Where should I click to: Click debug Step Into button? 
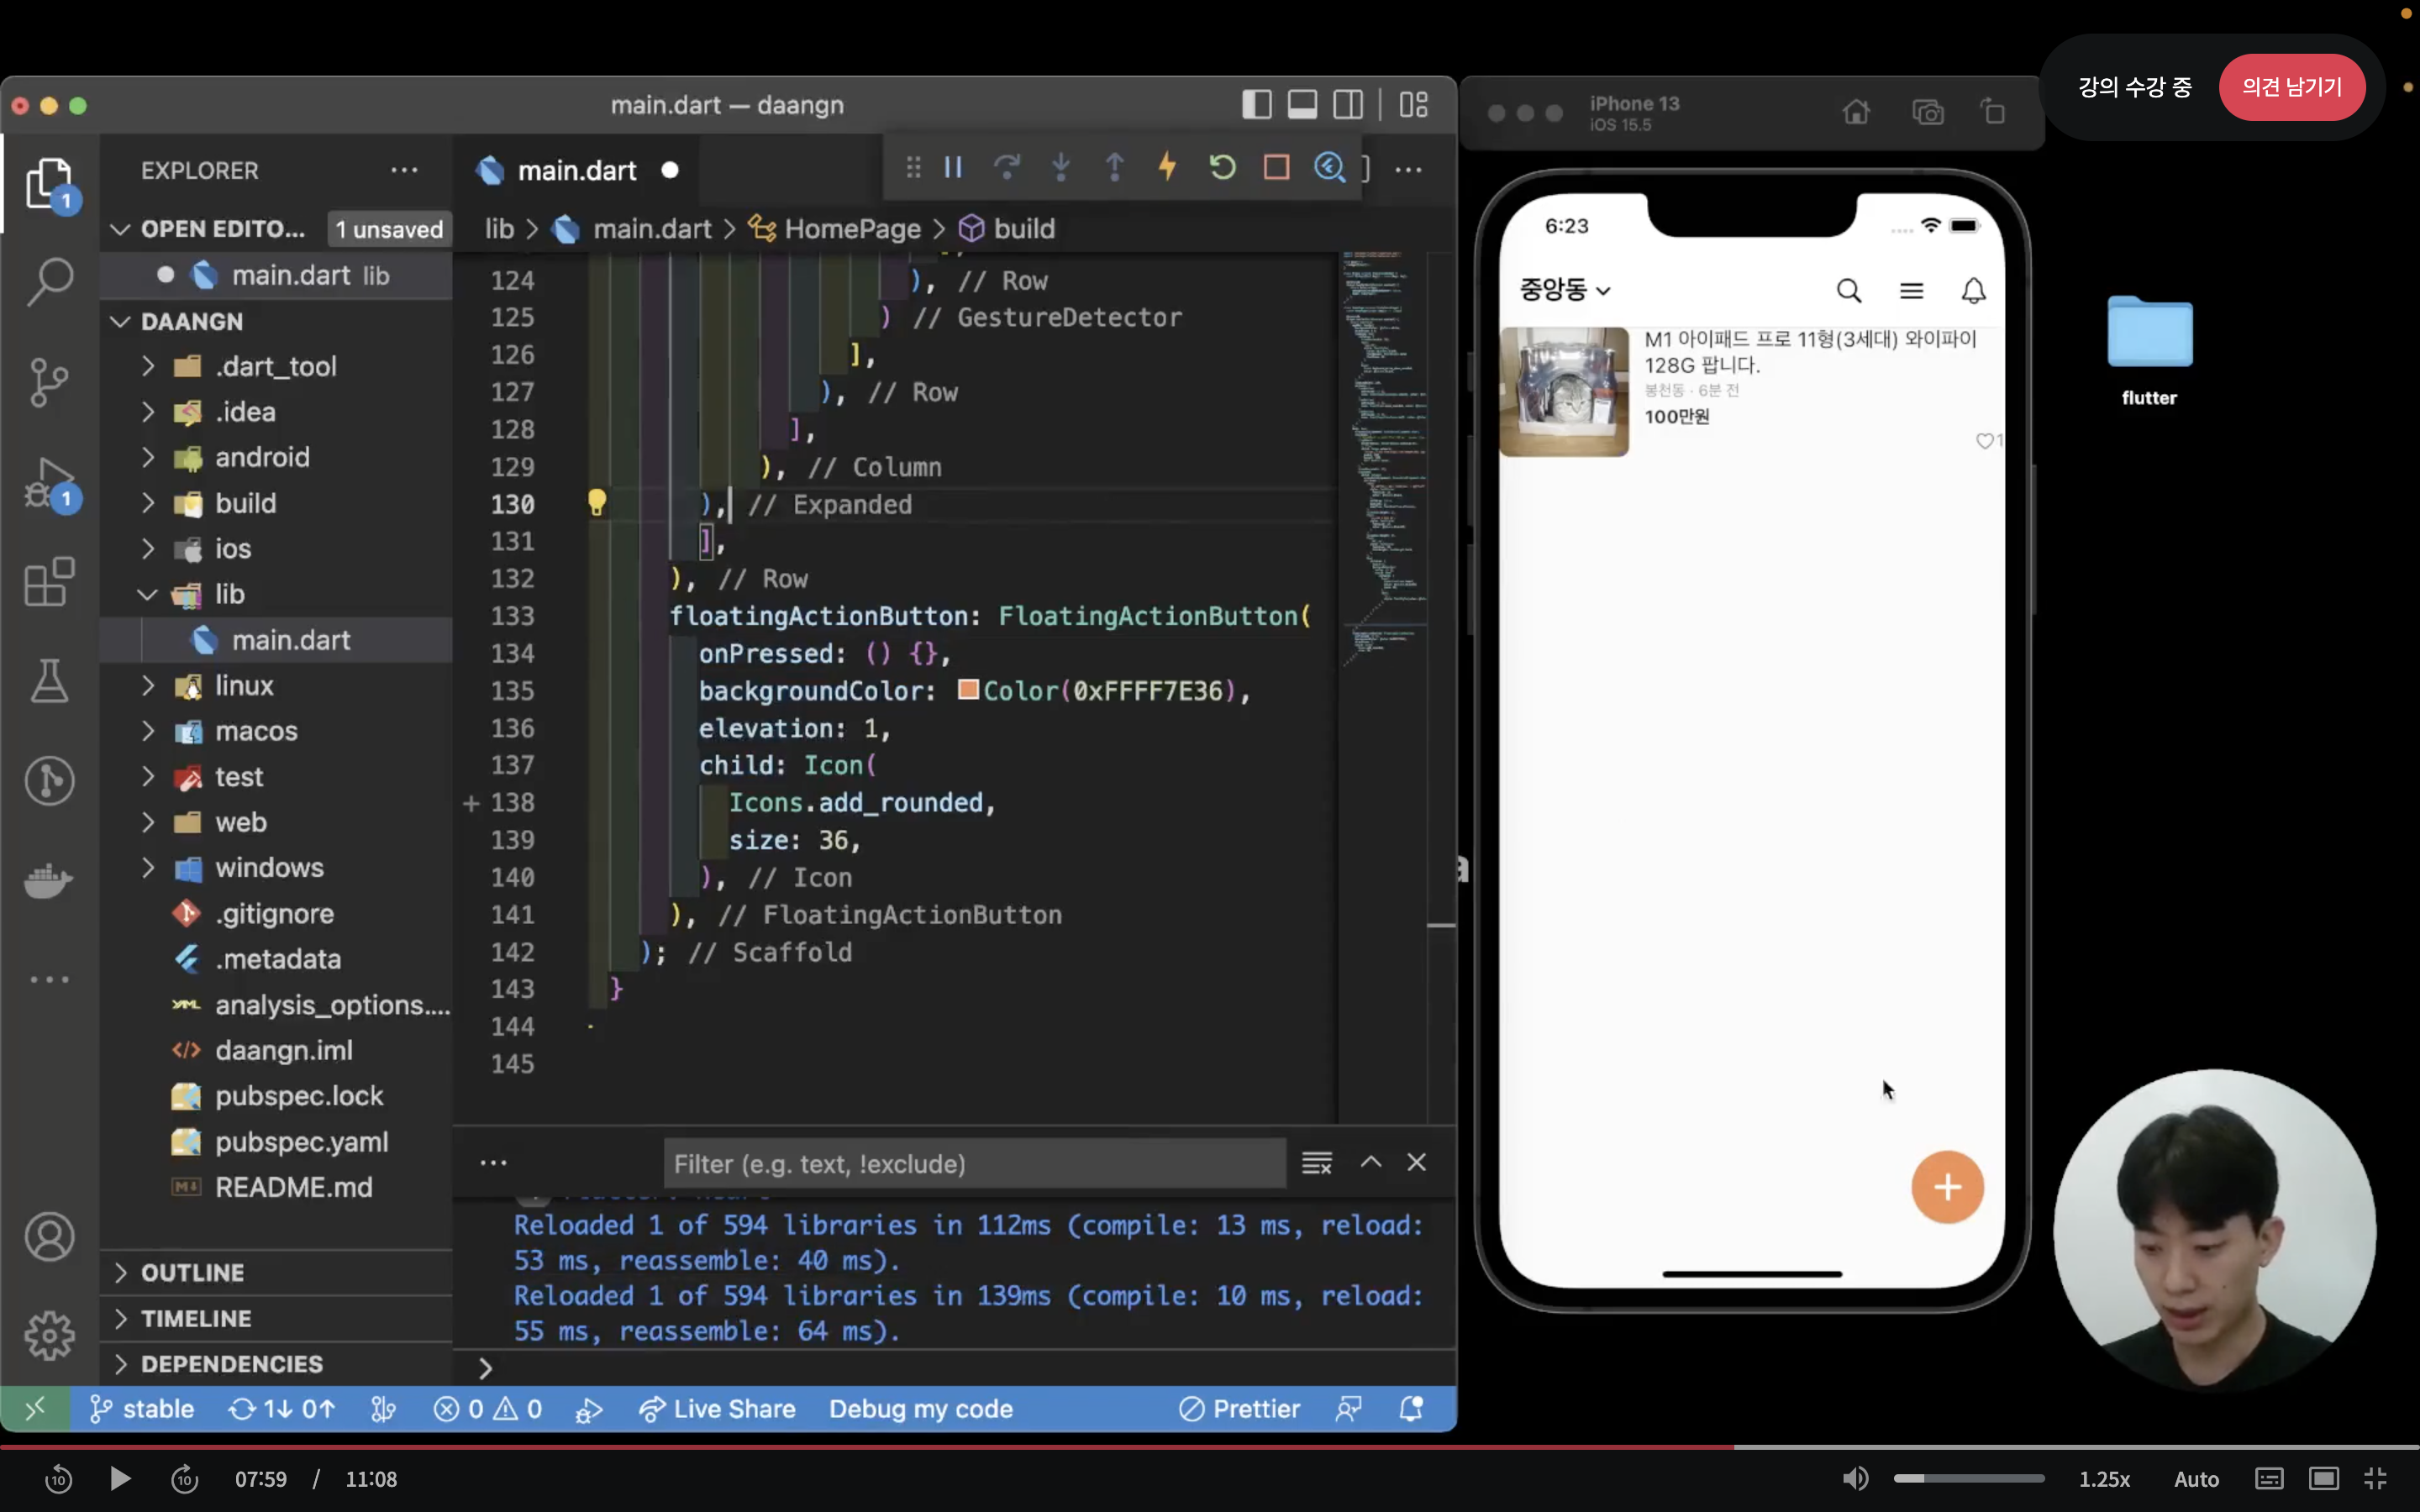coord(1061,167)
